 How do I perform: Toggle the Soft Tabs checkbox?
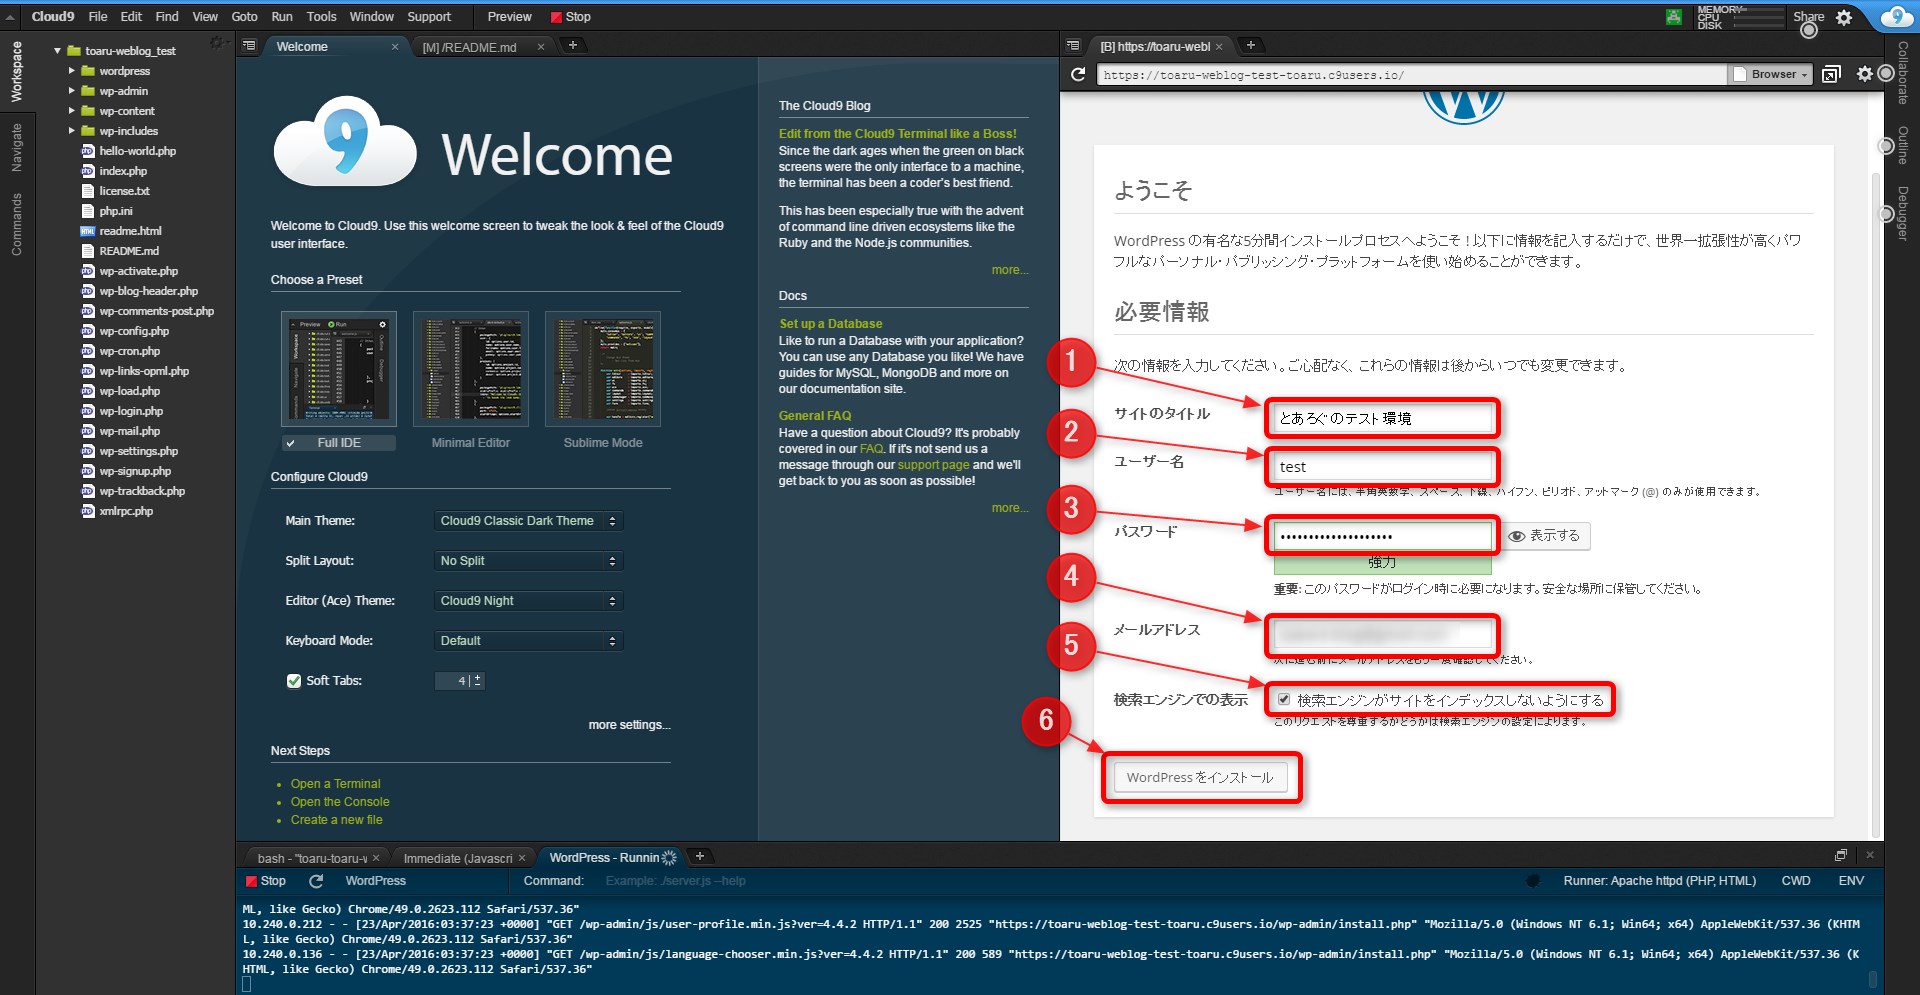tap(294, 681)
